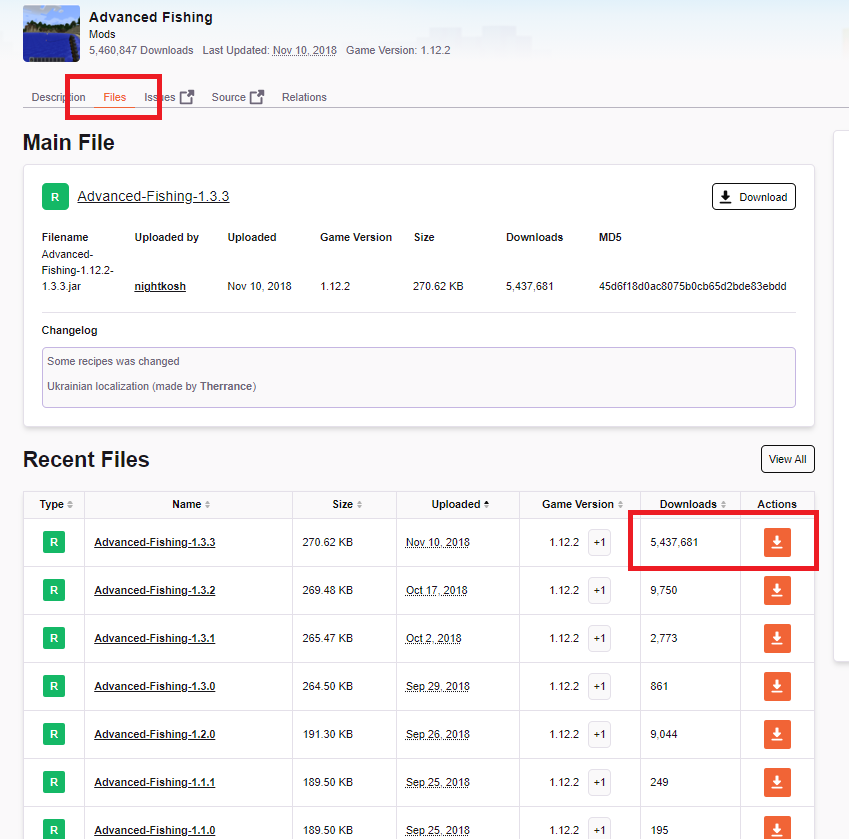
Task: Open uploader nightkosh profile link
Action: point(160,286)
